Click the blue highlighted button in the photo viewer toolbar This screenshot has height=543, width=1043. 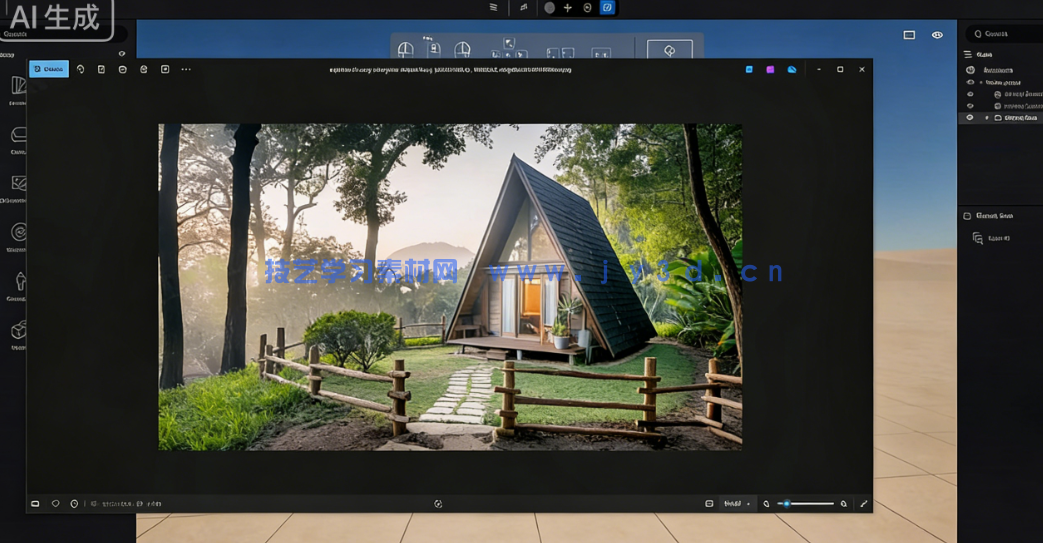tap(48, 69)
